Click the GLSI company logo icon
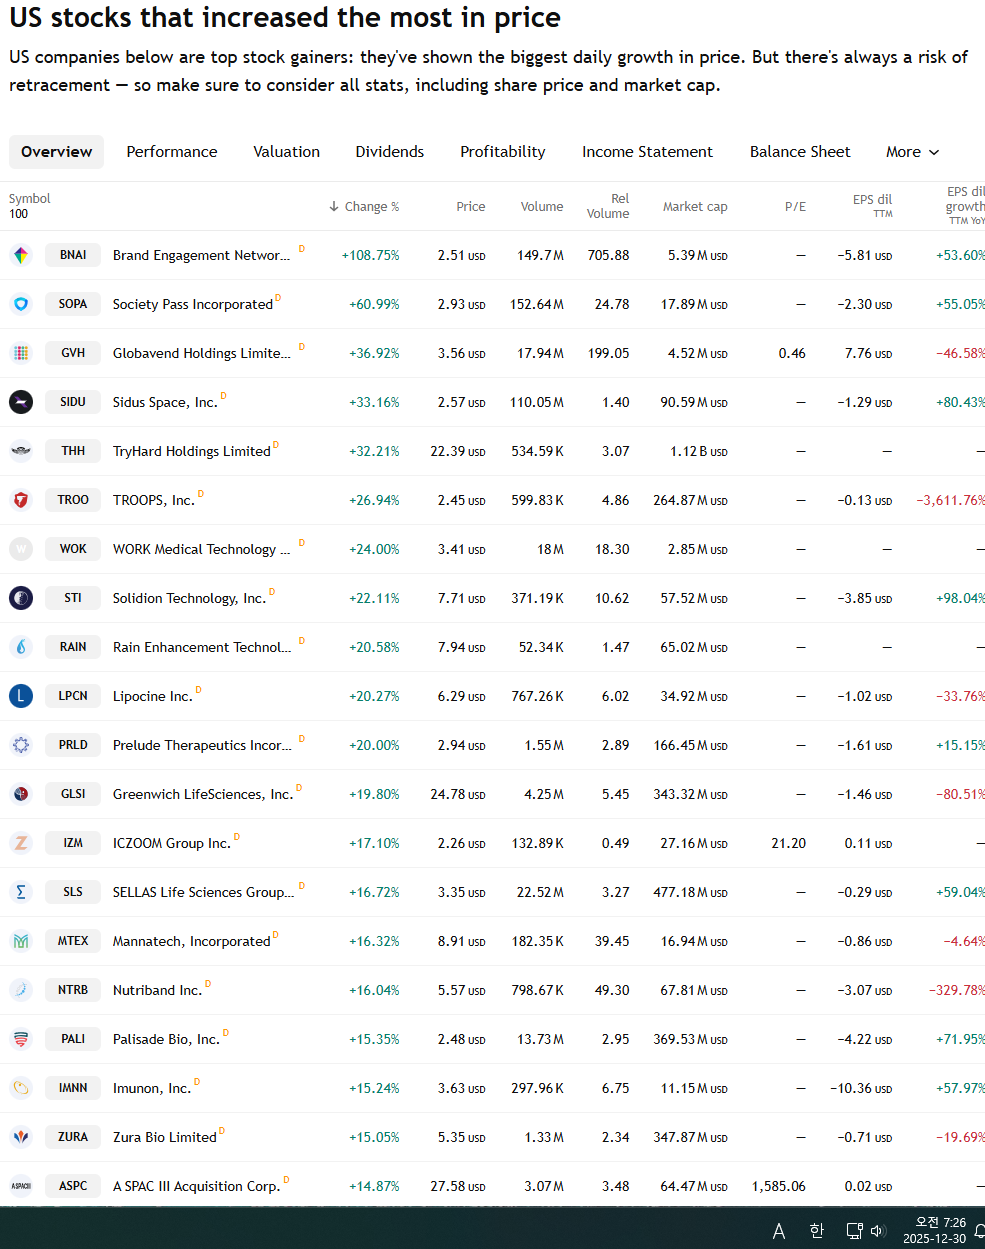Image resolution: width=985 pixels, height=1249 pixels. tap(21, 794)
